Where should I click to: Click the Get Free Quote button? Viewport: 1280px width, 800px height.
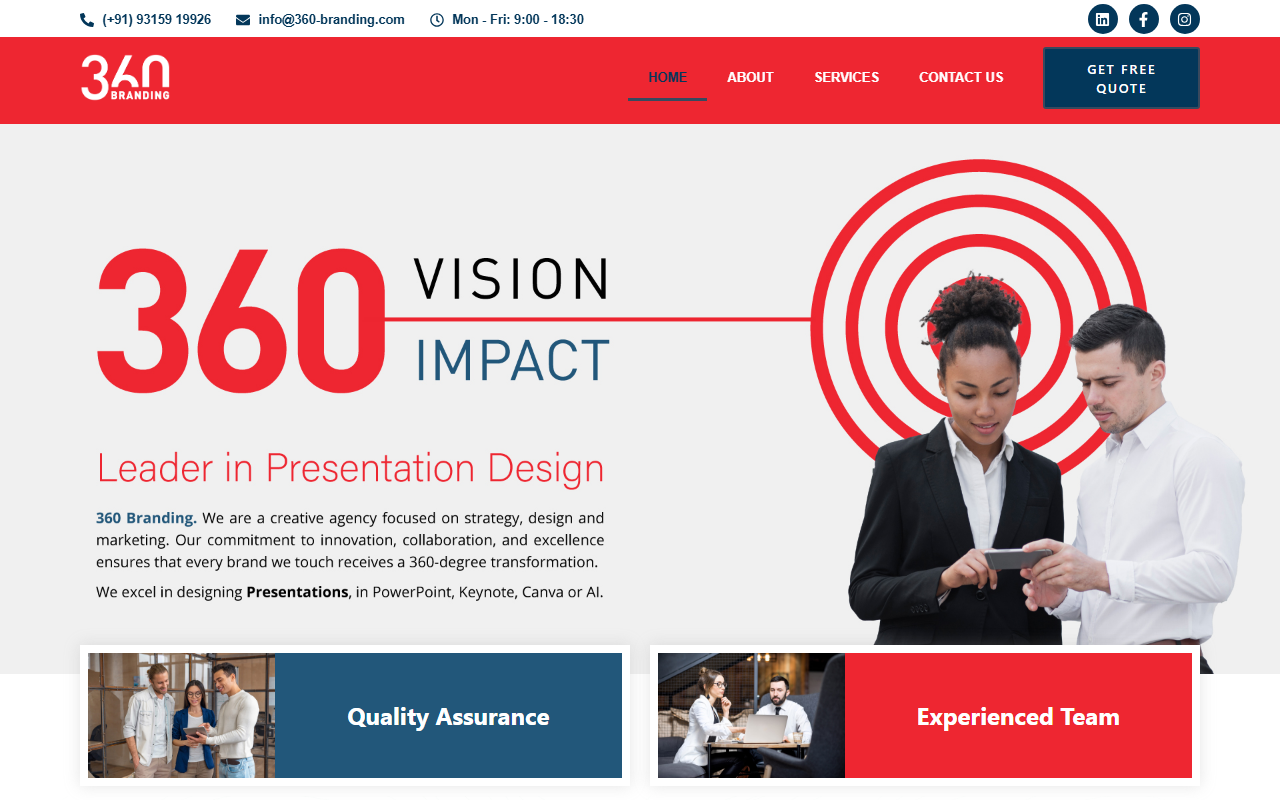1121,78
